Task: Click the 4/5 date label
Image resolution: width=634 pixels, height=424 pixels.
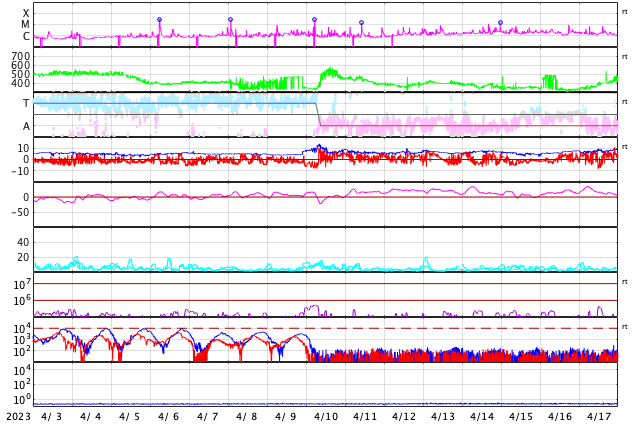Action: tap(129, 417)
